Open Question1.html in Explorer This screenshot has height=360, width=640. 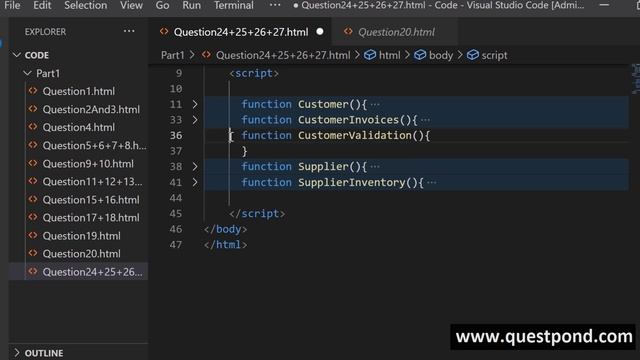(78, 91)
